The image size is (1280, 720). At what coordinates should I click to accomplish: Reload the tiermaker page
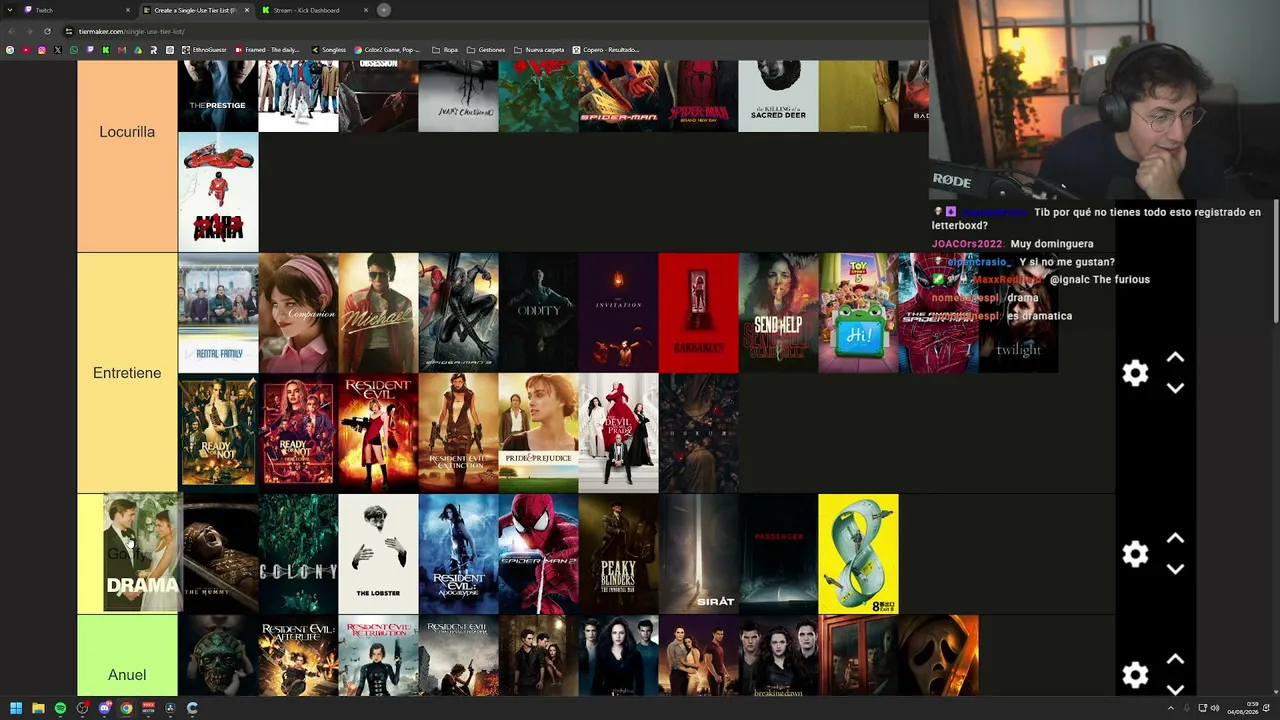[x=47, y=31]
